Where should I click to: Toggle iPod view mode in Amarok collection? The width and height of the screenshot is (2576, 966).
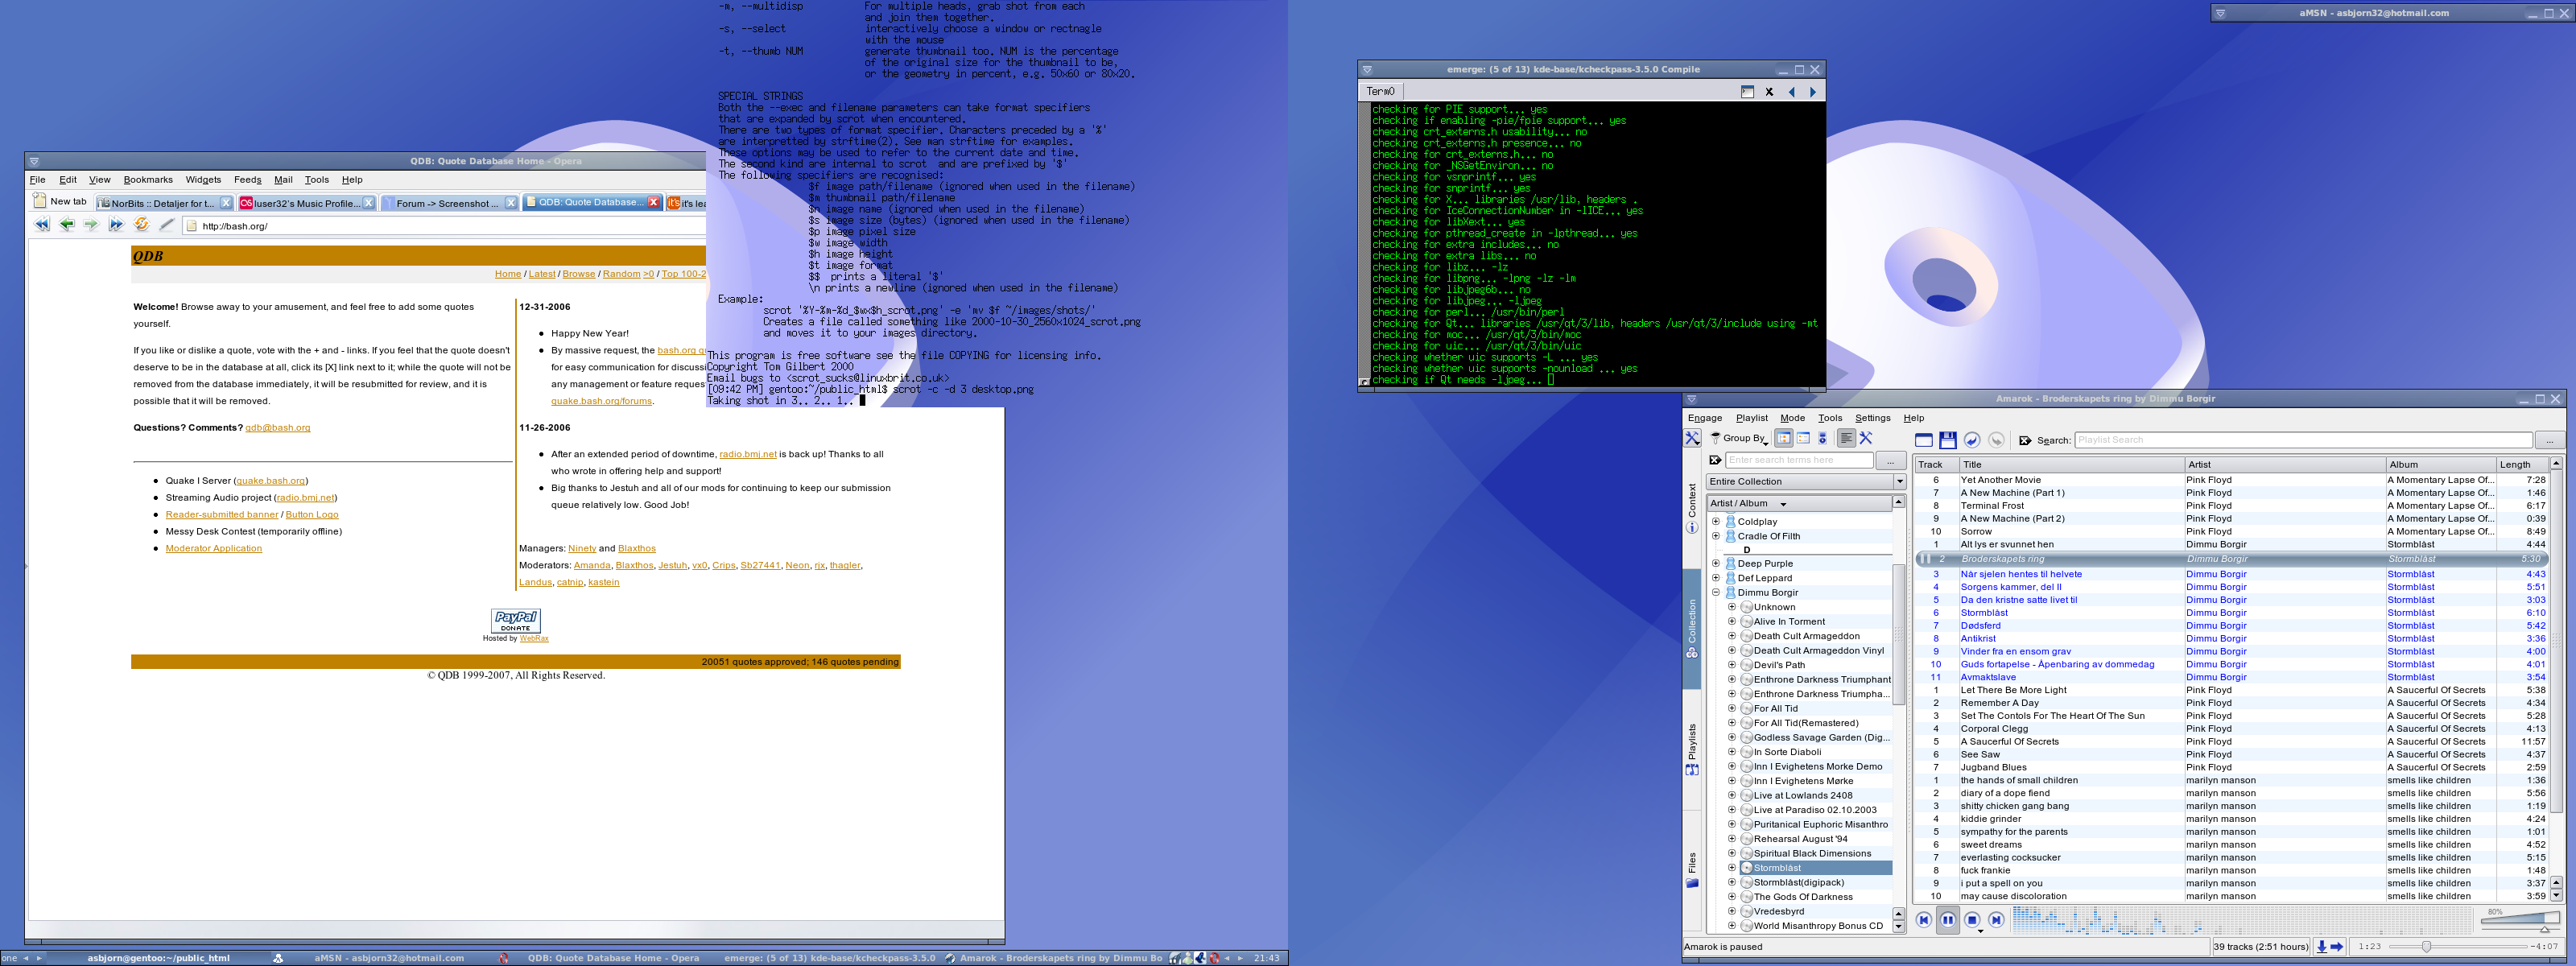click(1822, 438)
